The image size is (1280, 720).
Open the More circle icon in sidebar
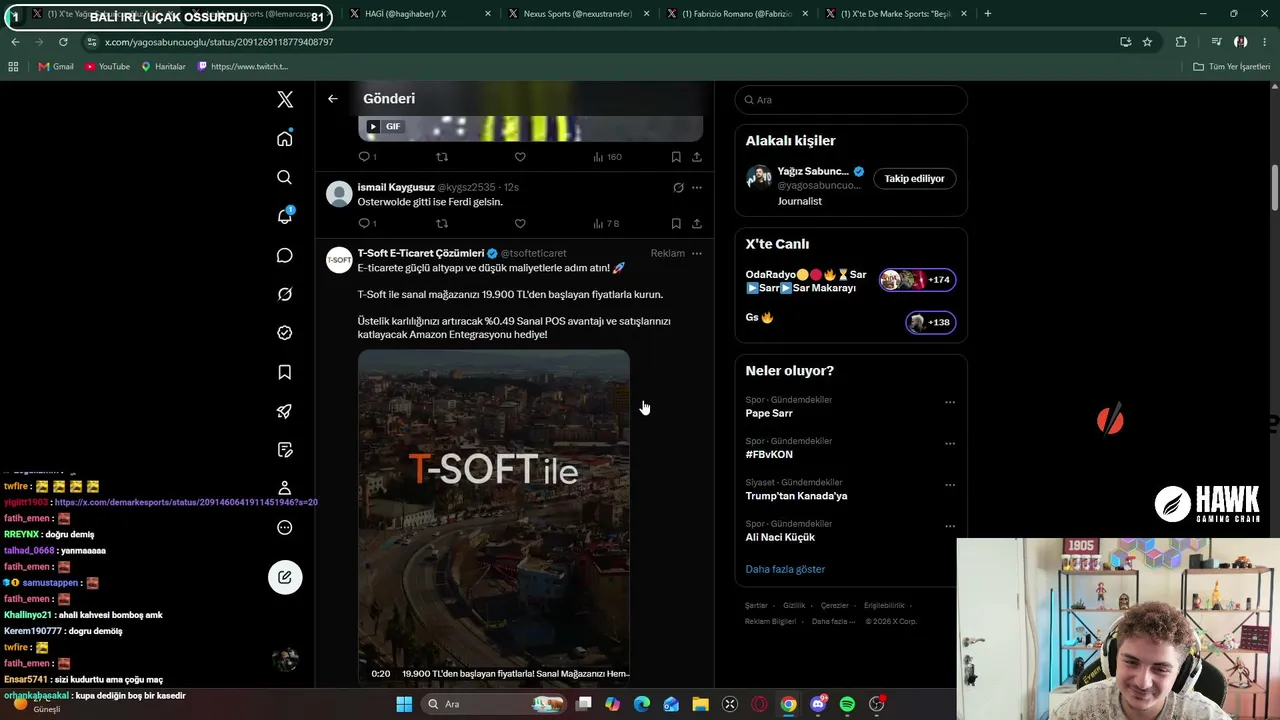coord(285,528)
